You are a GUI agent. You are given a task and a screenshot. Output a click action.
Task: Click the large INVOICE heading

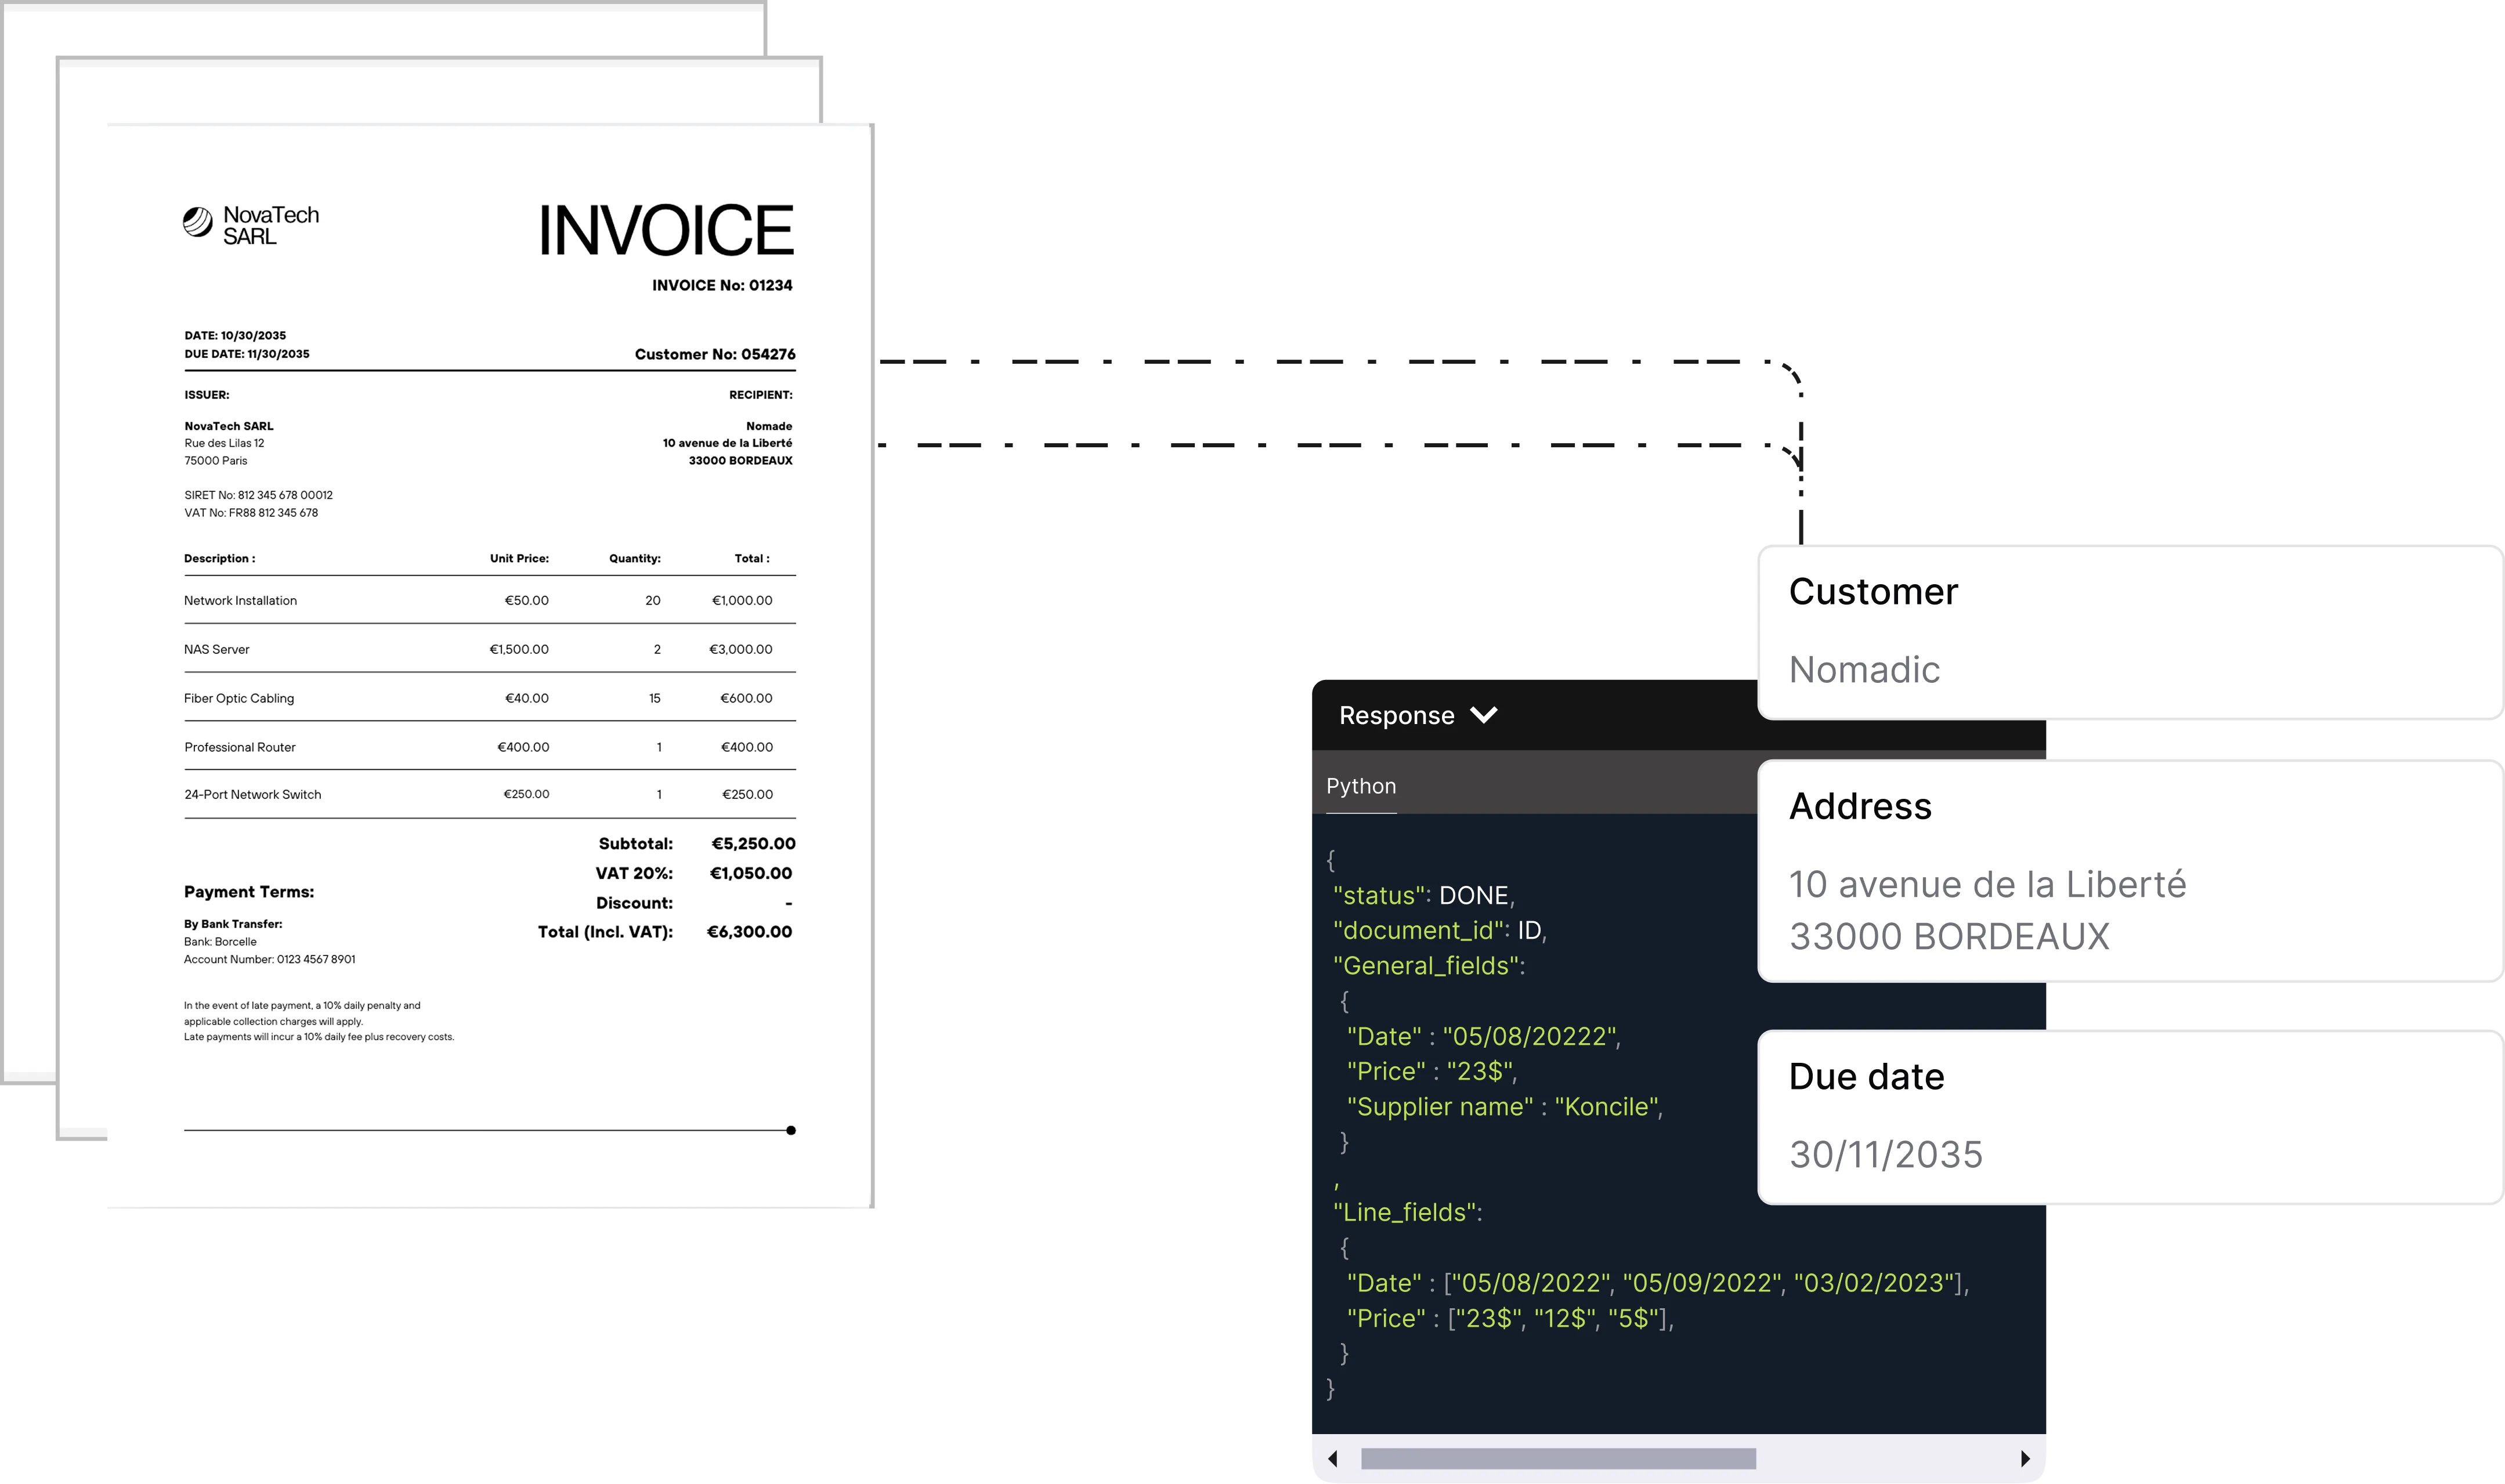[666, 231]
